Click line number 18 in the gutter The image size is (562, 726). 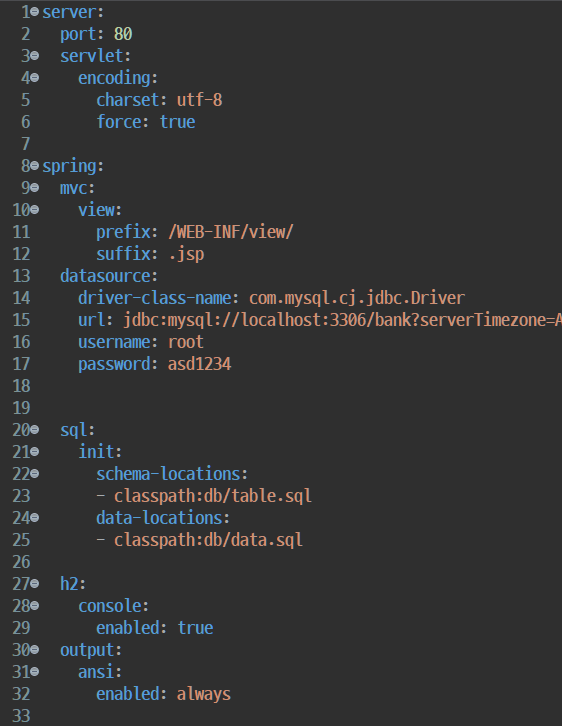click(21, 386)
